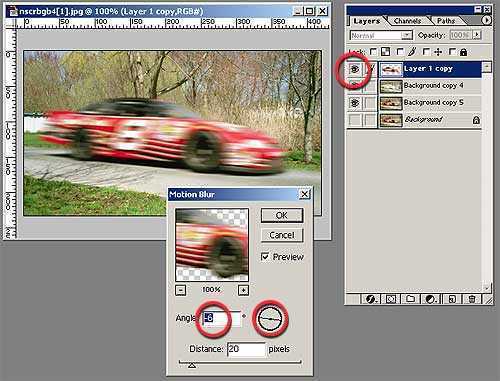500x381 pixels.
Task: Click the Add layer mask icon
Action: click(391, 299)
